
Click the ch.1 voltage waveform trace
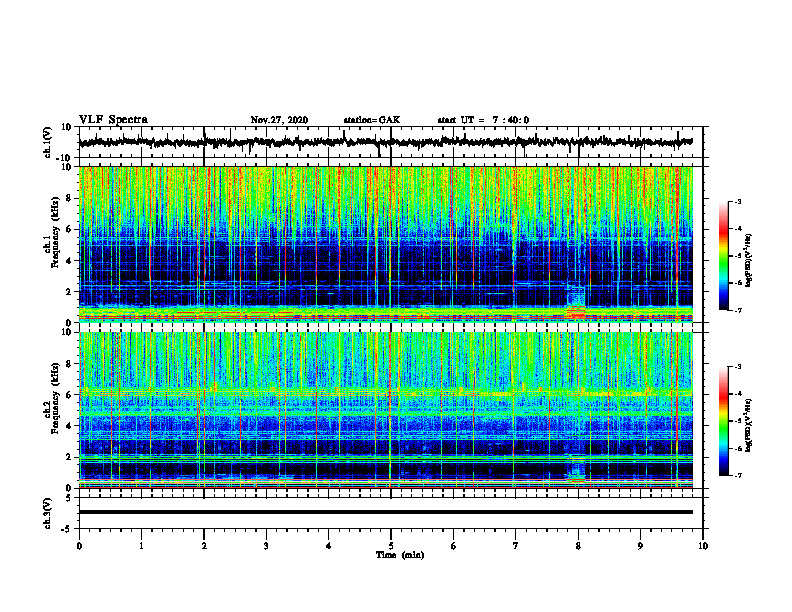pyautogui.click(x=386, y=142)
